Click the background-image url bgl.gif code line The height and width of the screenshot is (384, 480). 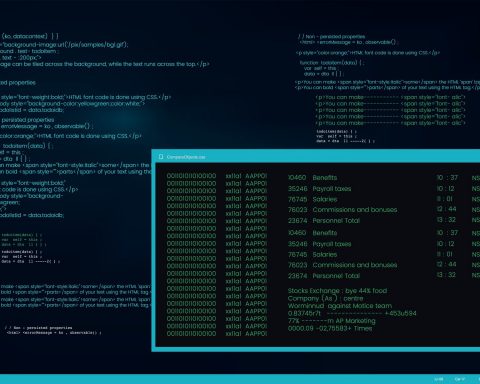click(64, 44)
